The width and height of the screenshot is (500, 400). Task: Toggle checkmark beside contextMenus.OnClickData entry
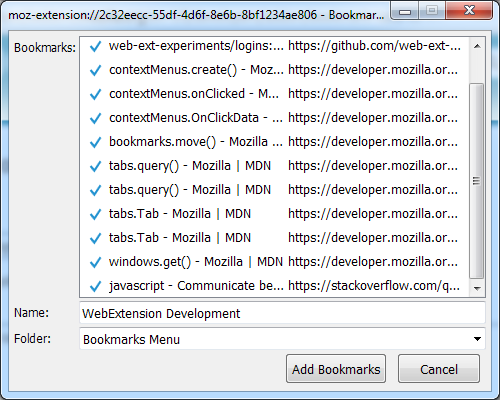(x=95, y=118)
